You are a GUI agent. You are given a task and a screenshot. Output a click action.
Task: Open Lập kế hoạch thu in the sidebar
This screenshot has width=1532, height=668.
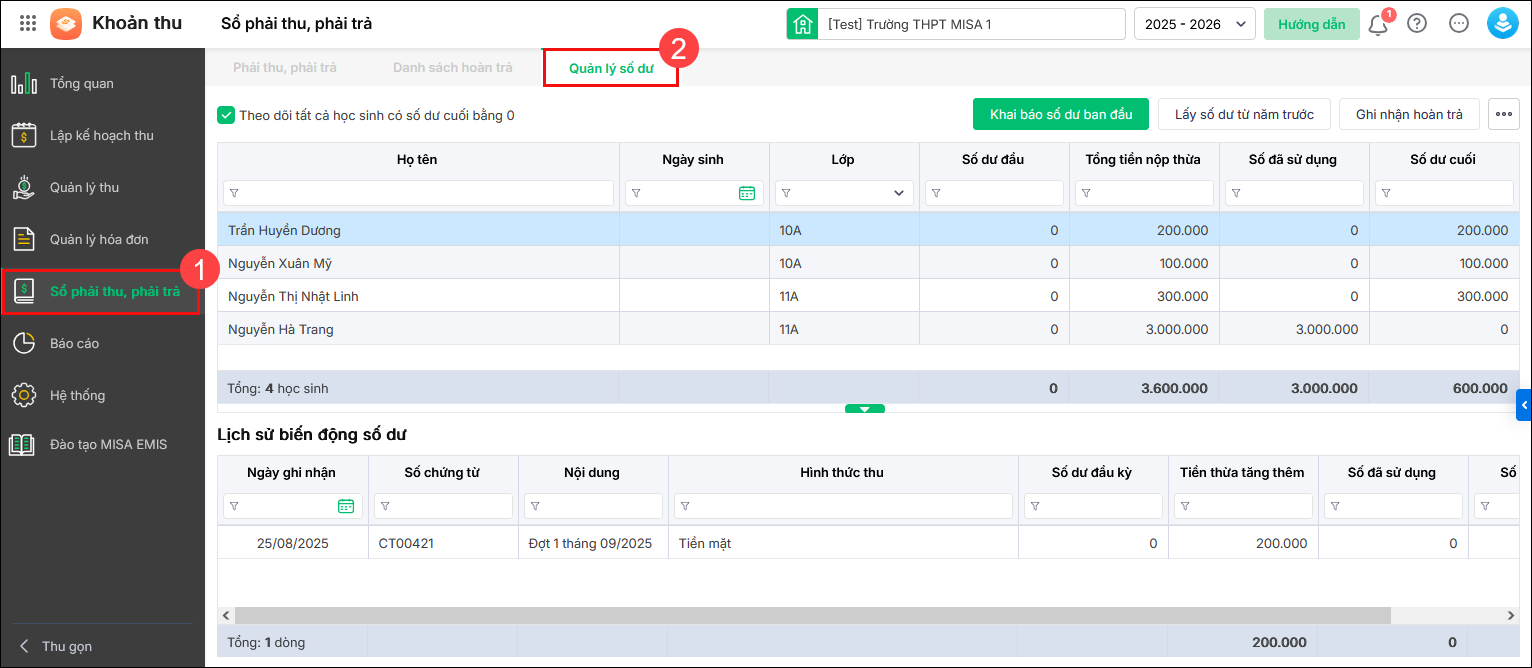tap(101, 135)
